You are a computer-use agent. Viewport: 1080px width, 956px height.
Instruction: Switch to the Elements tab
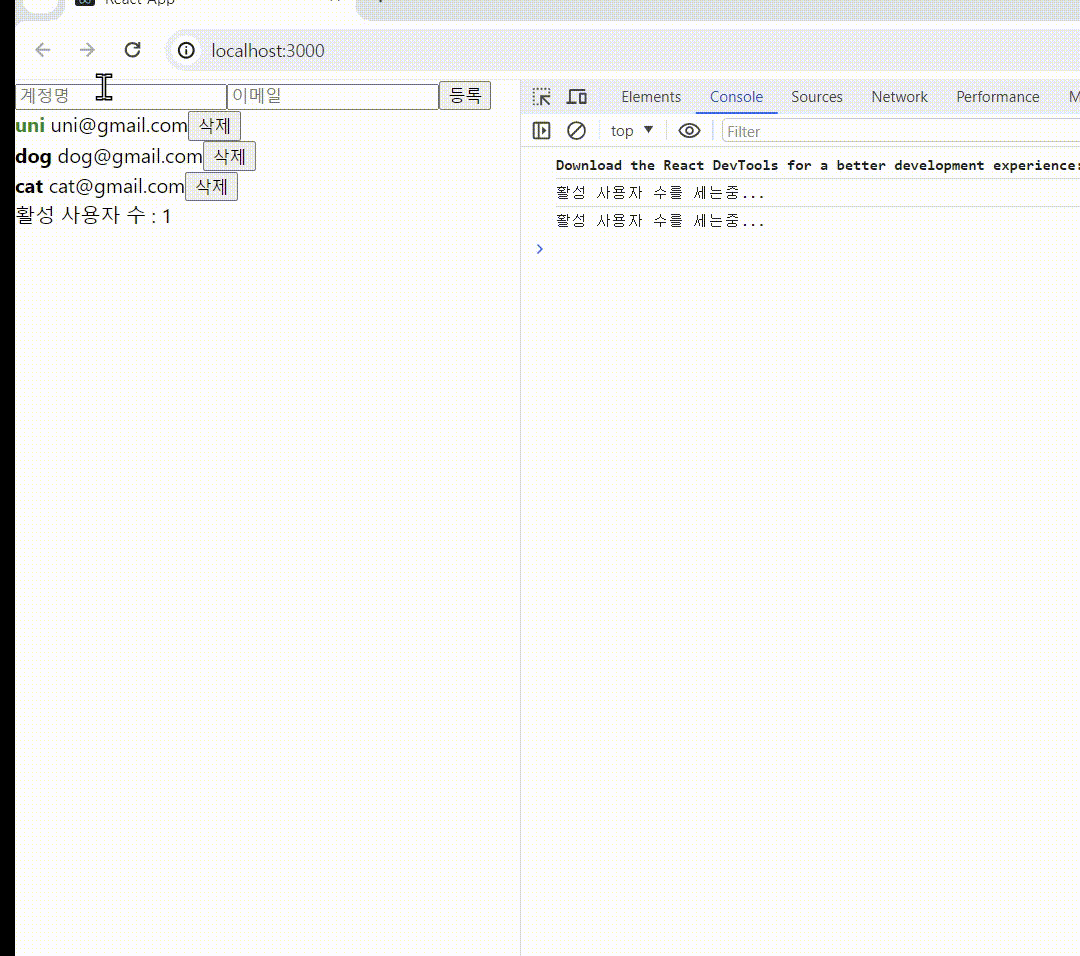(651, 96)
